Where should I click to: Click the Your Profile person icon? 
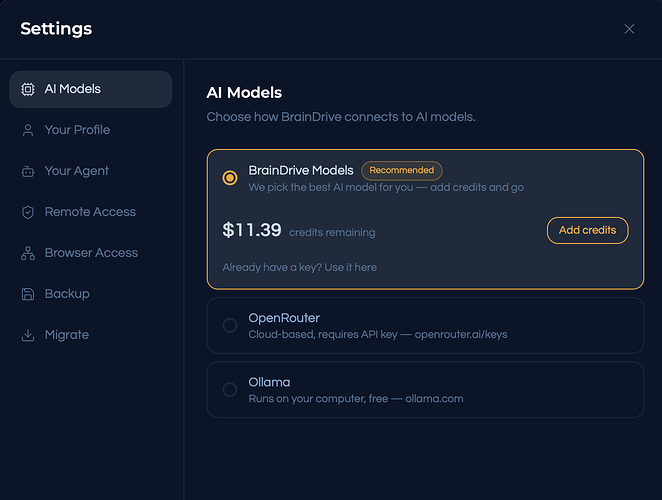tap(28, 130)
